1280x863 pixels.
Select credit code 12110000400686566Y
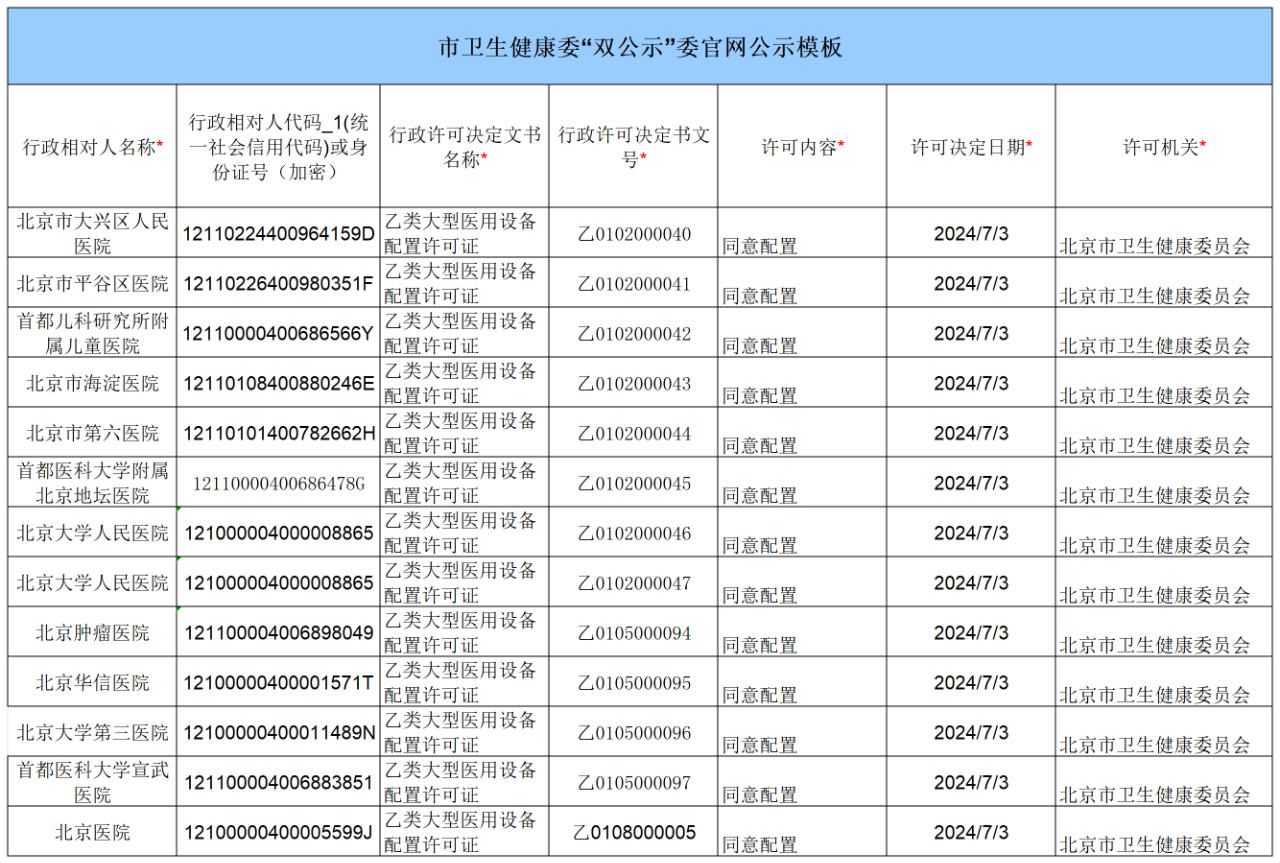[278, 333]
